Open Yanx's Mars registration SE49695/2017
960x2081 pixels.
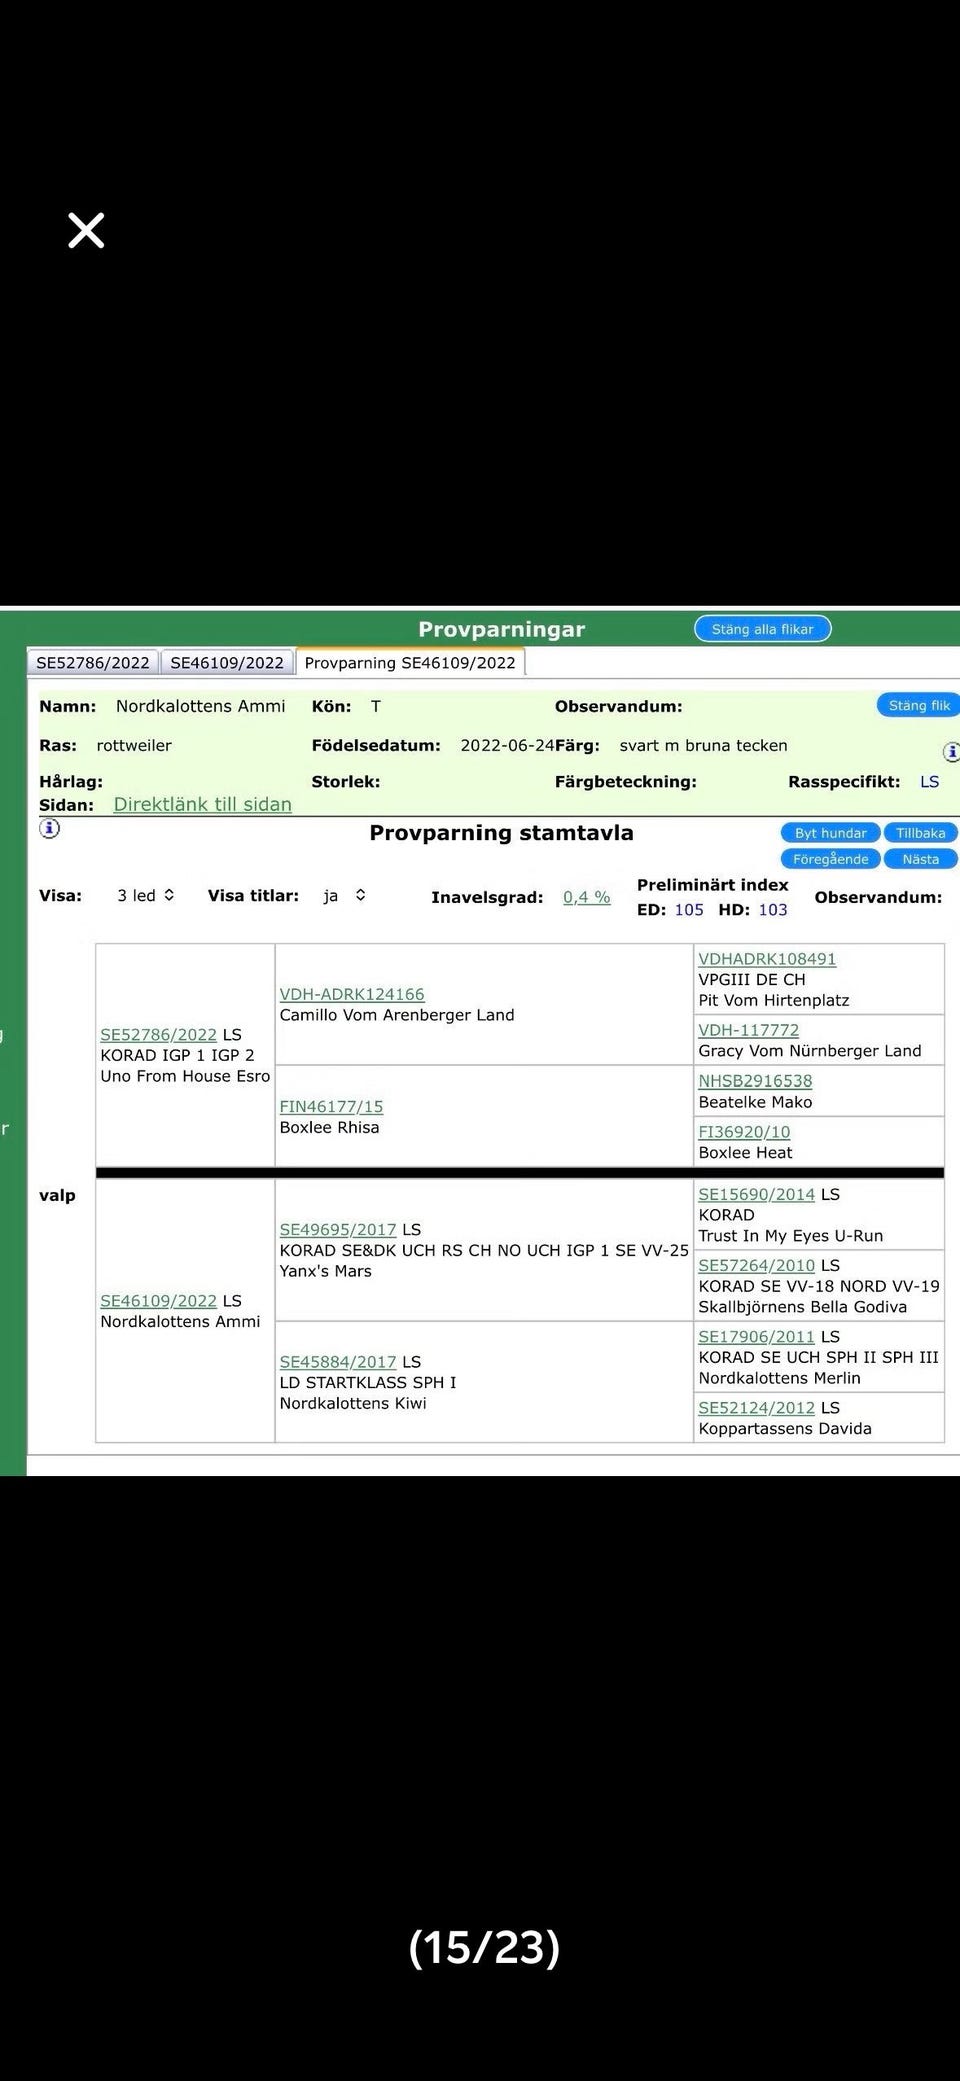[338, 1229]
